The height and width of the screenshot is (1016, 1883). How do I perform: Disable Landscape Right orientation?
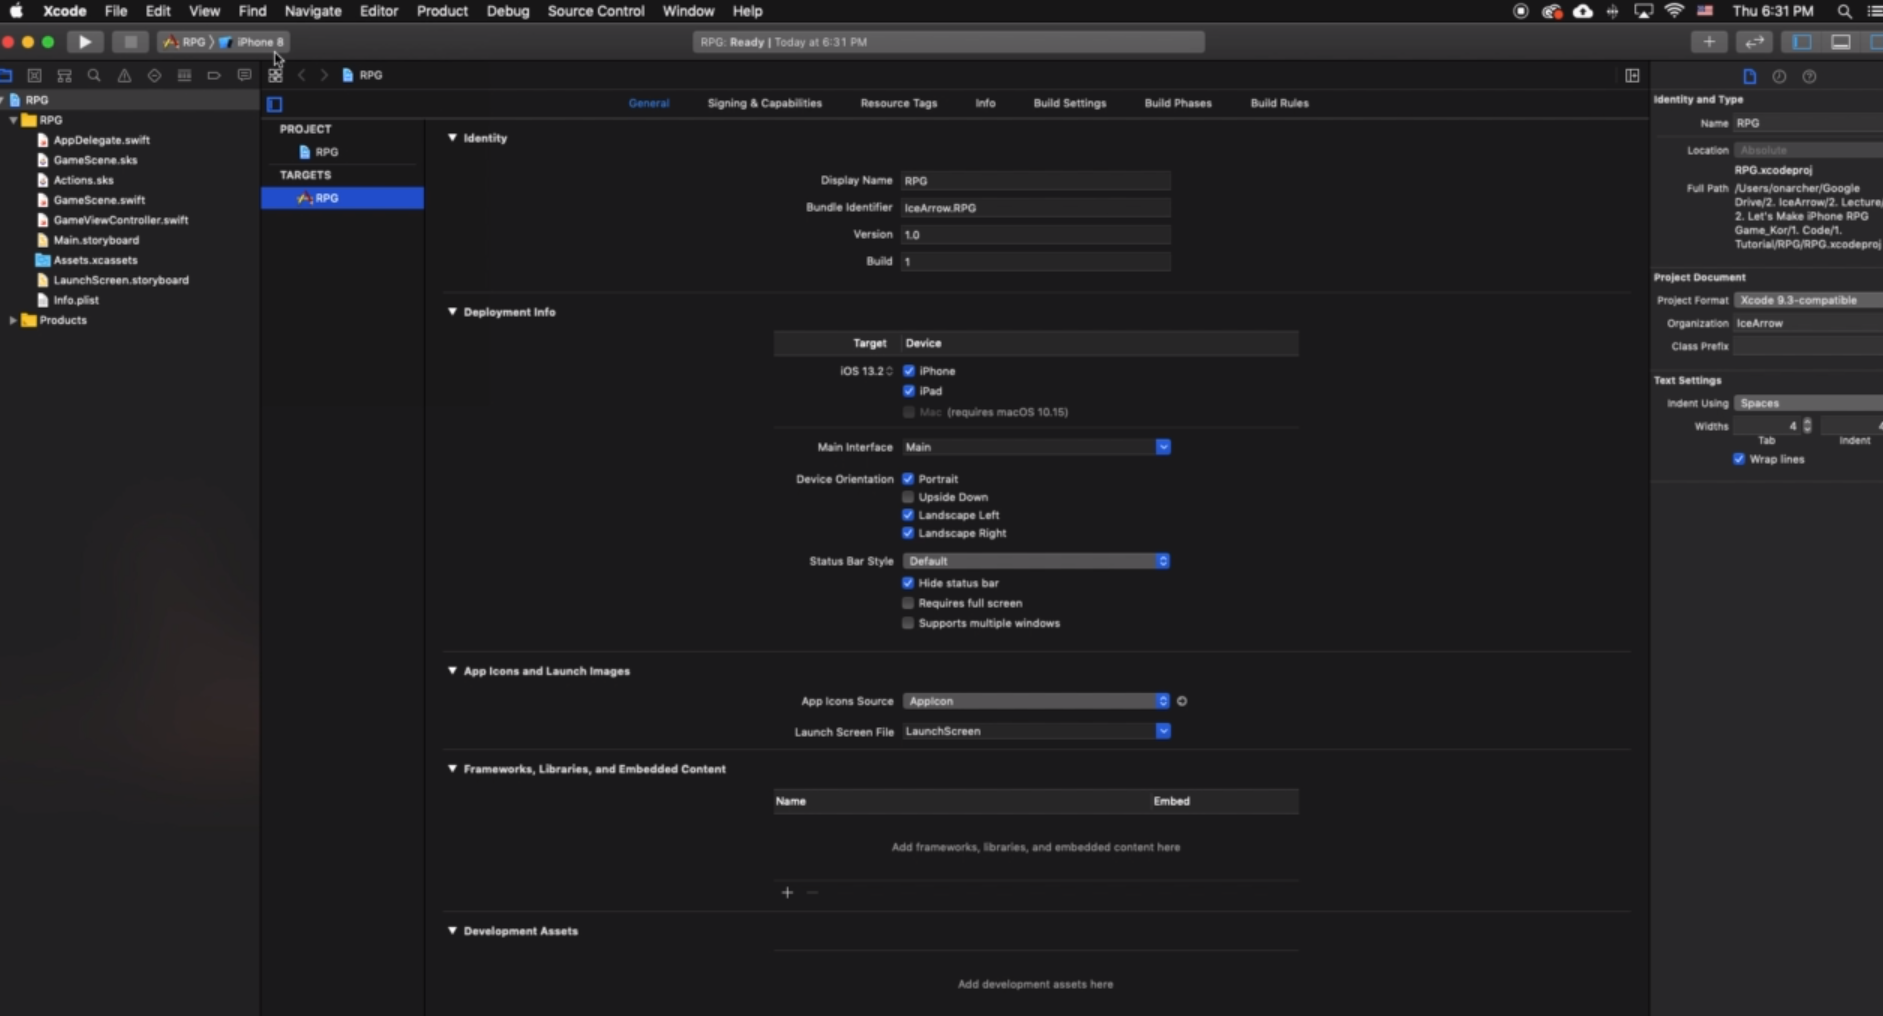pyautogui.click(x=908, y=533)
